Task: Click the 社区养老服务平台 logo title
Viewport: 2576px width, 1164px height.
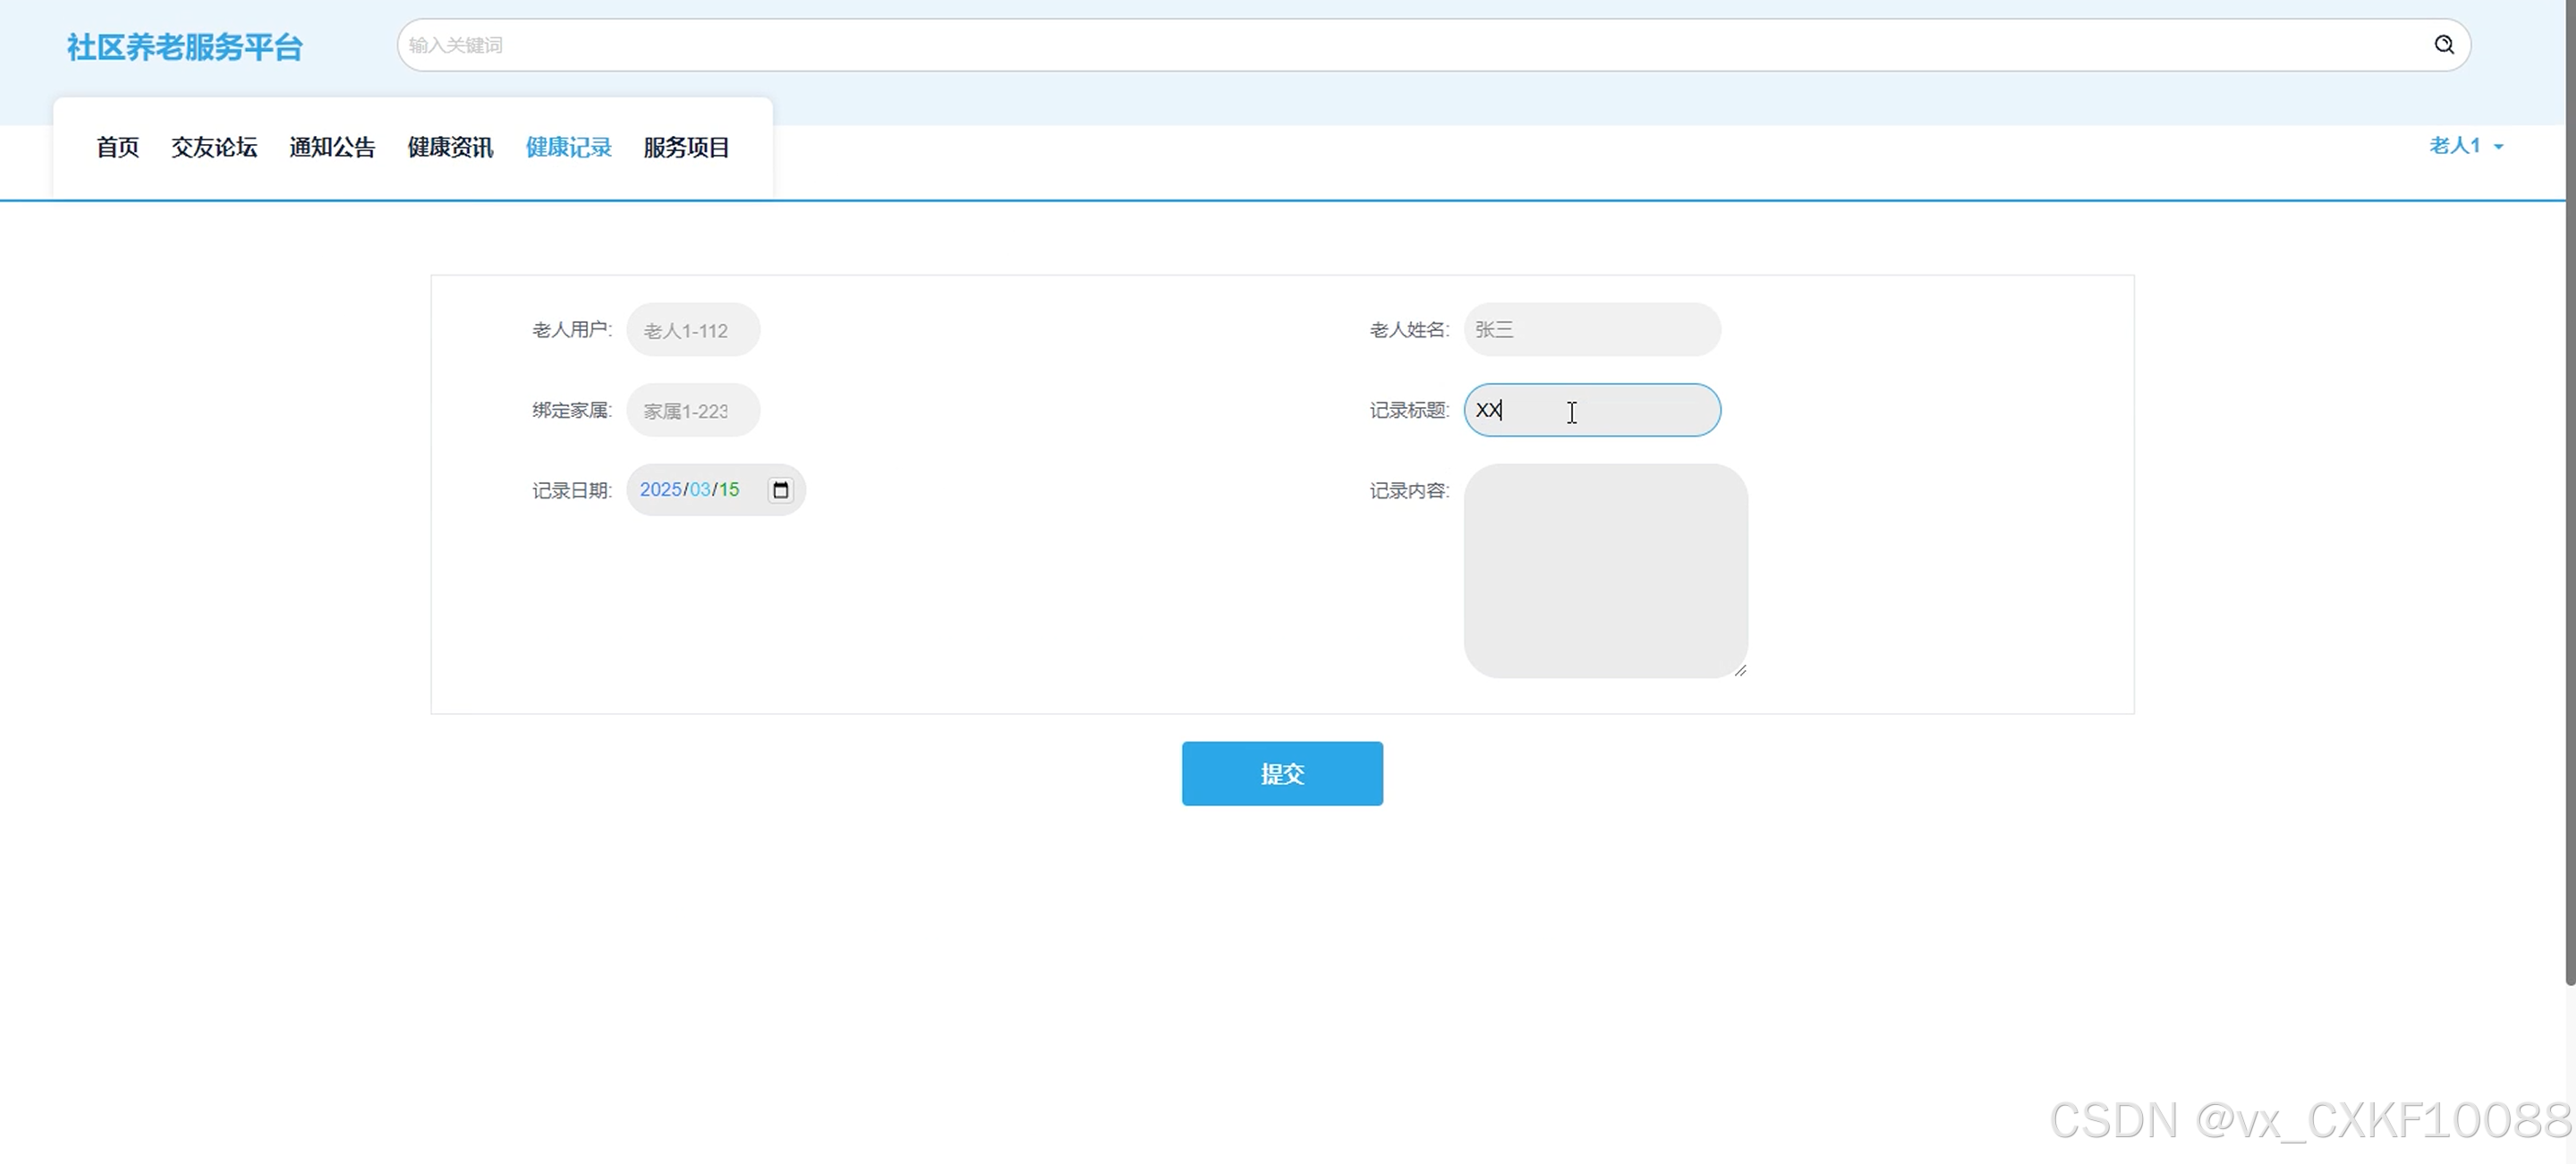Action: 185,47
